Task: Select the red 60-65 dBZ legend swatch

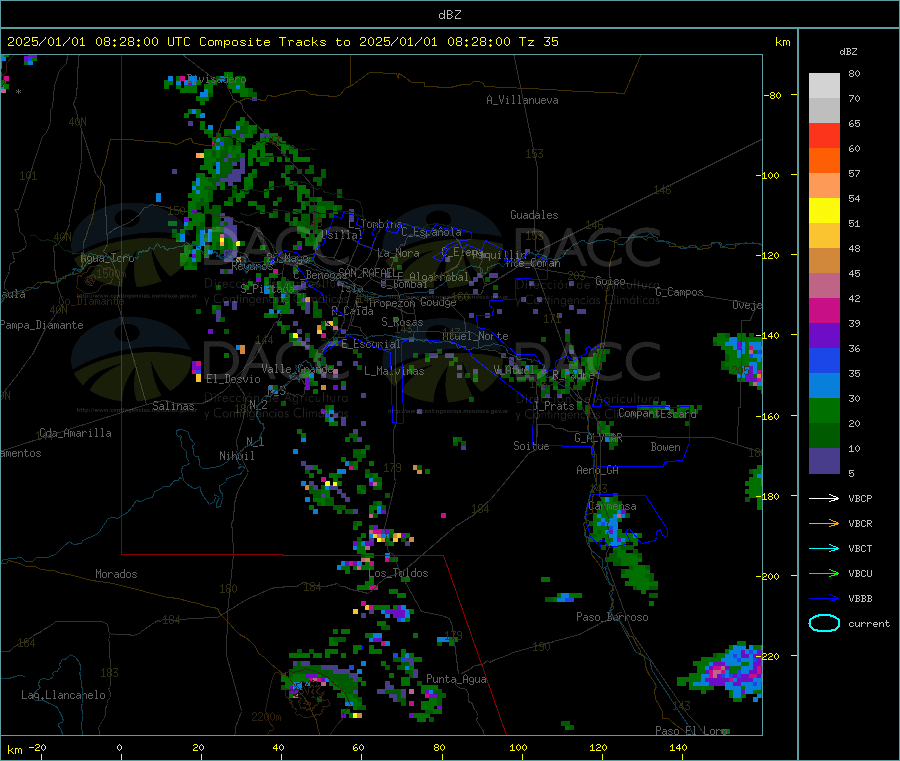Action: point(824,135)
